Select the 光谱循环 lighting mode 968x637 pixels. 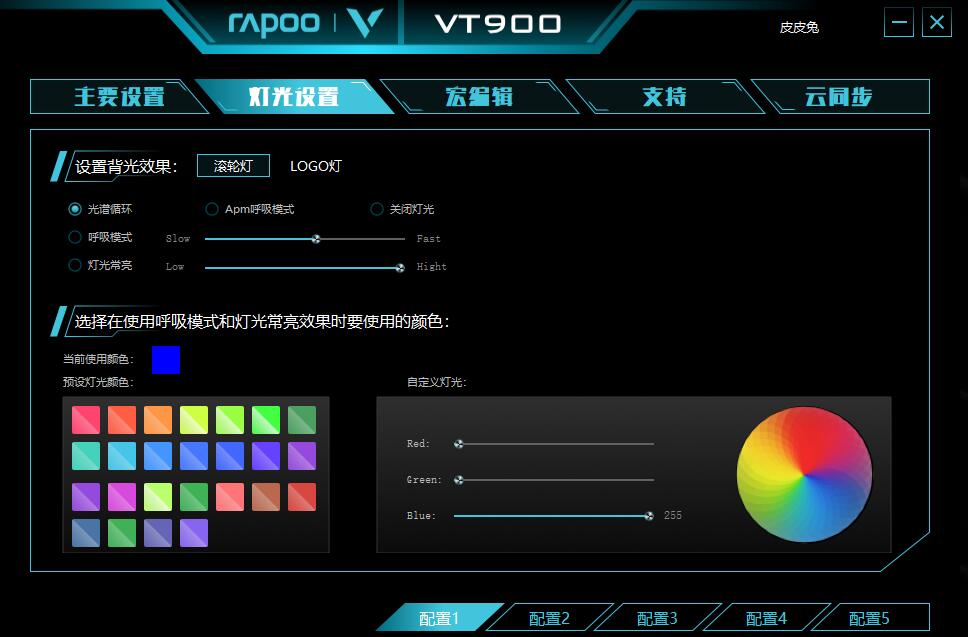[x=75, y=209]
